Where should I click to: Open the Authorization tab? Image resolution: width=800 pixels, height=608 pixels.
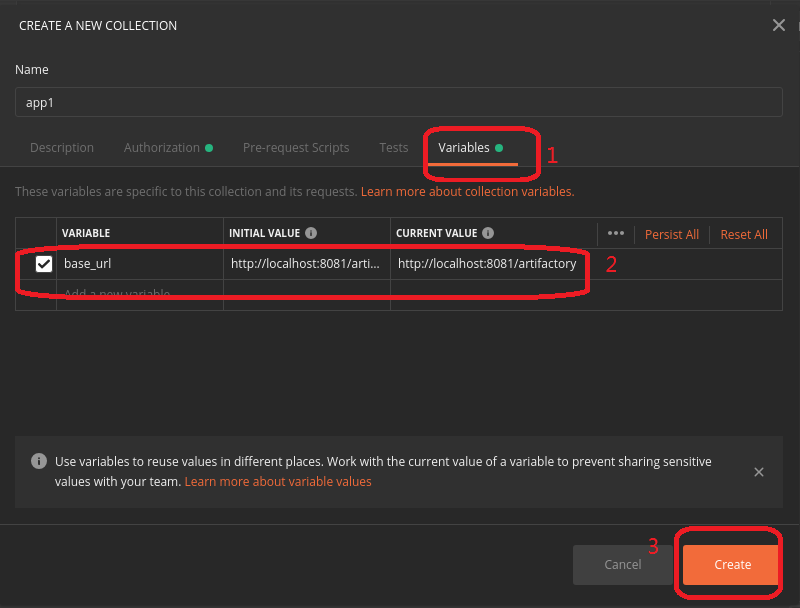[x=162, y=147]
